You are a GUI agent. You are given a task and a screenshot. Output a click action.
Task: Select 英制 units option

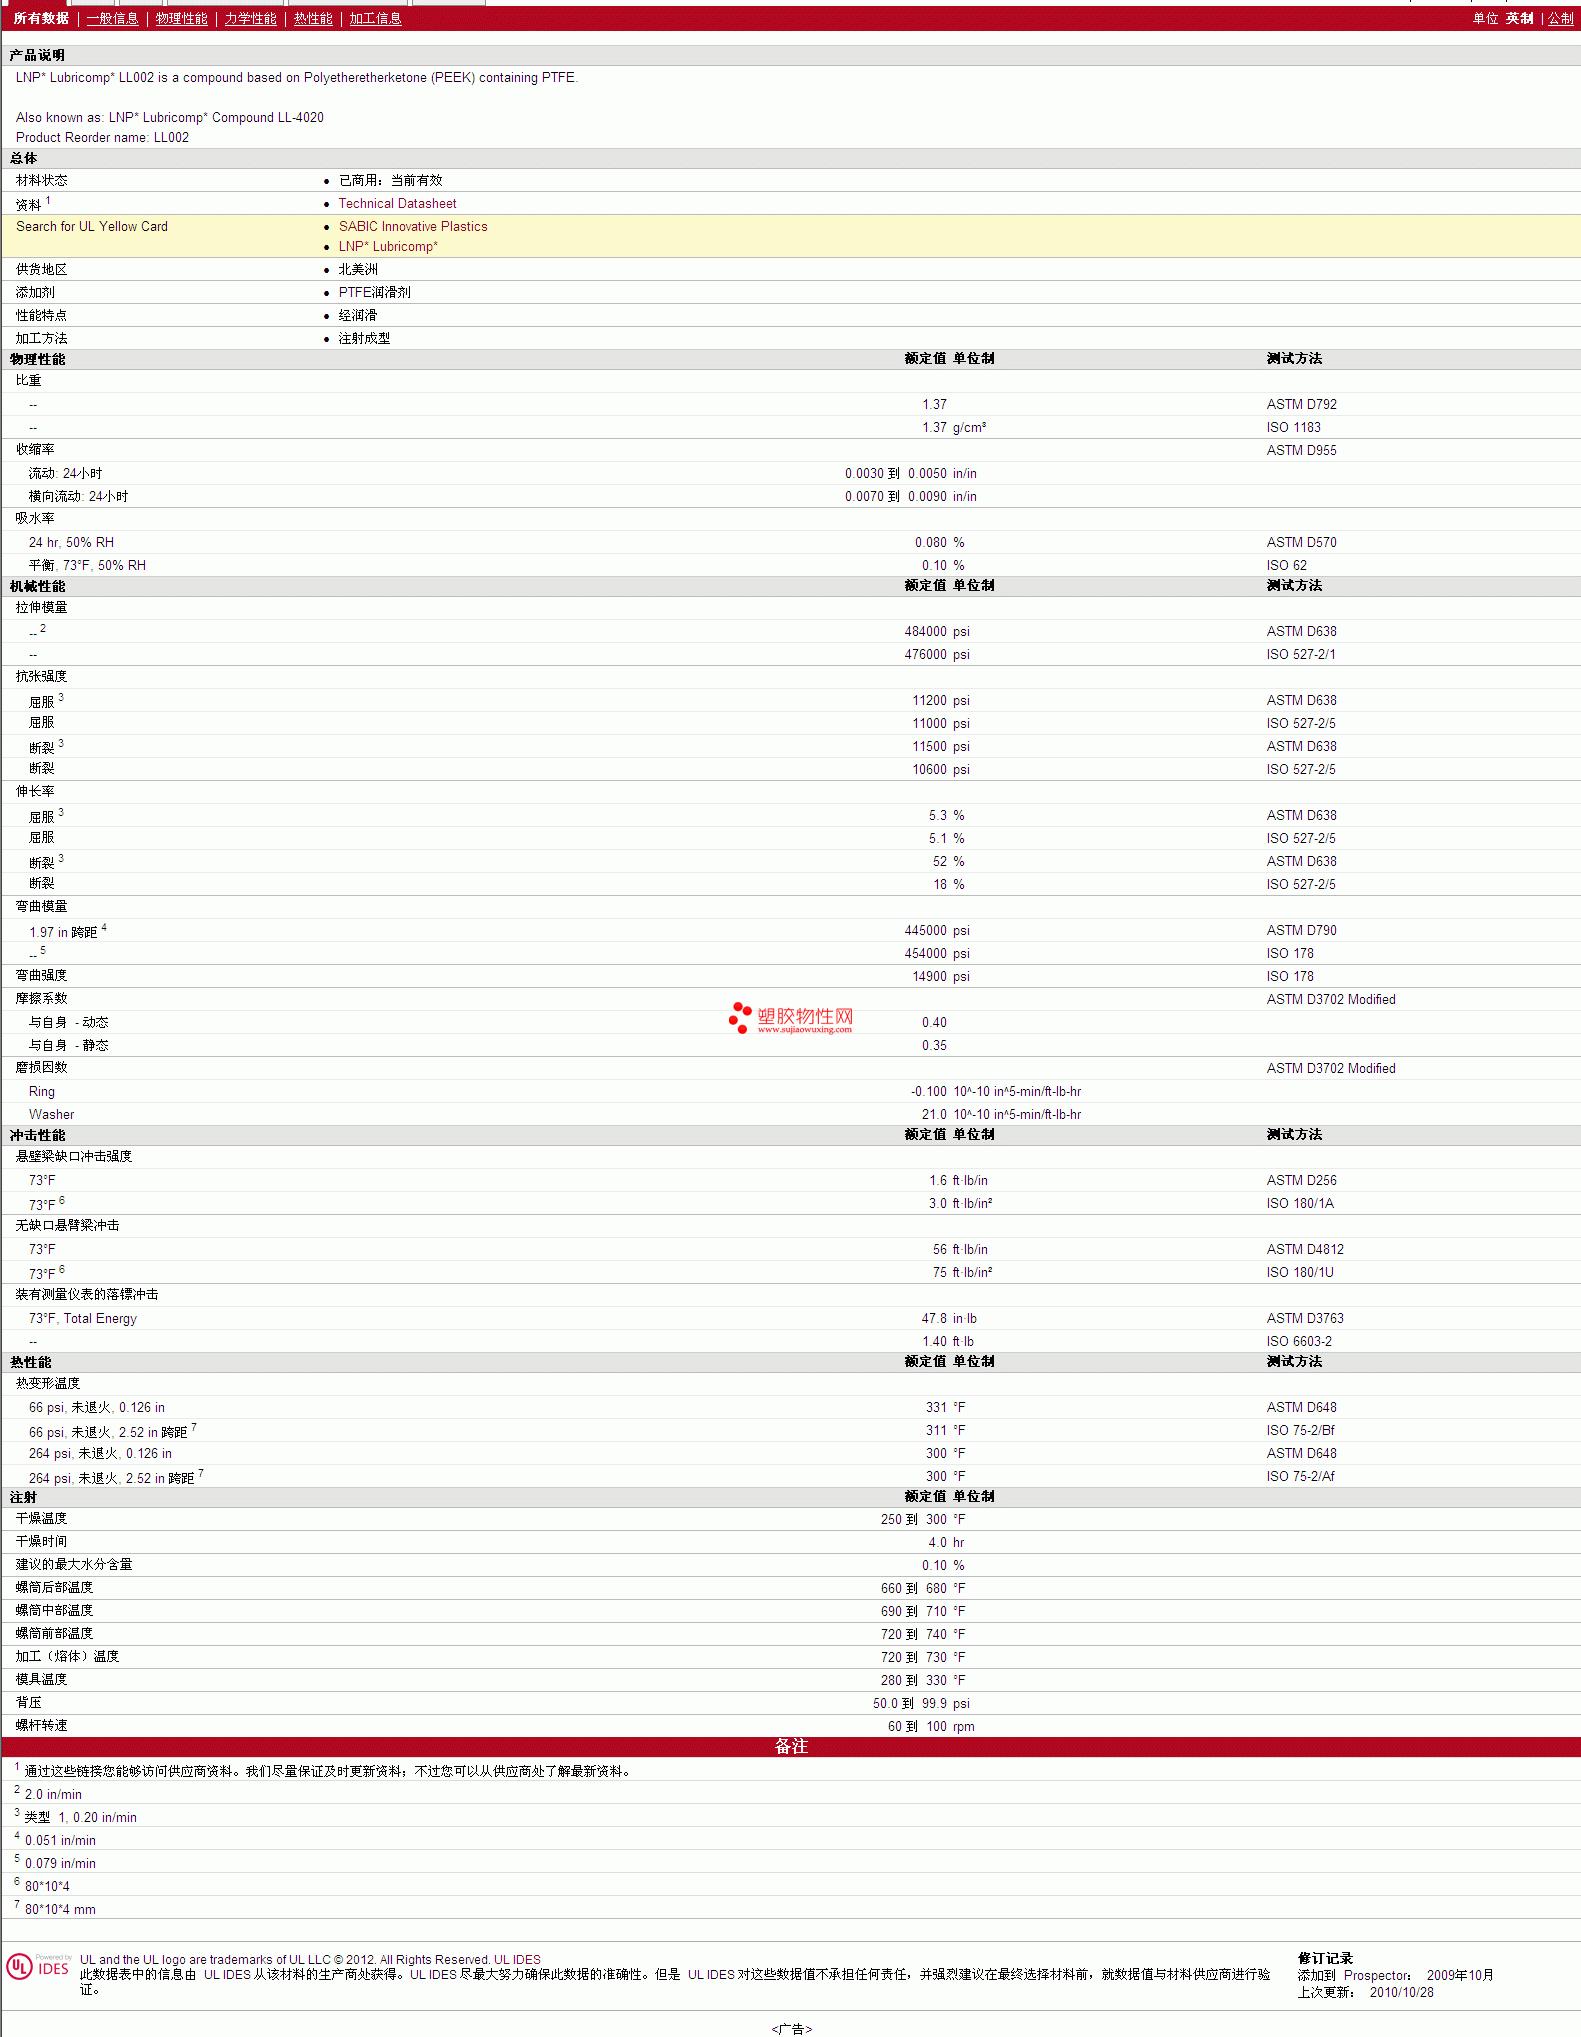pyautogui.click(x=1519, y=18)
